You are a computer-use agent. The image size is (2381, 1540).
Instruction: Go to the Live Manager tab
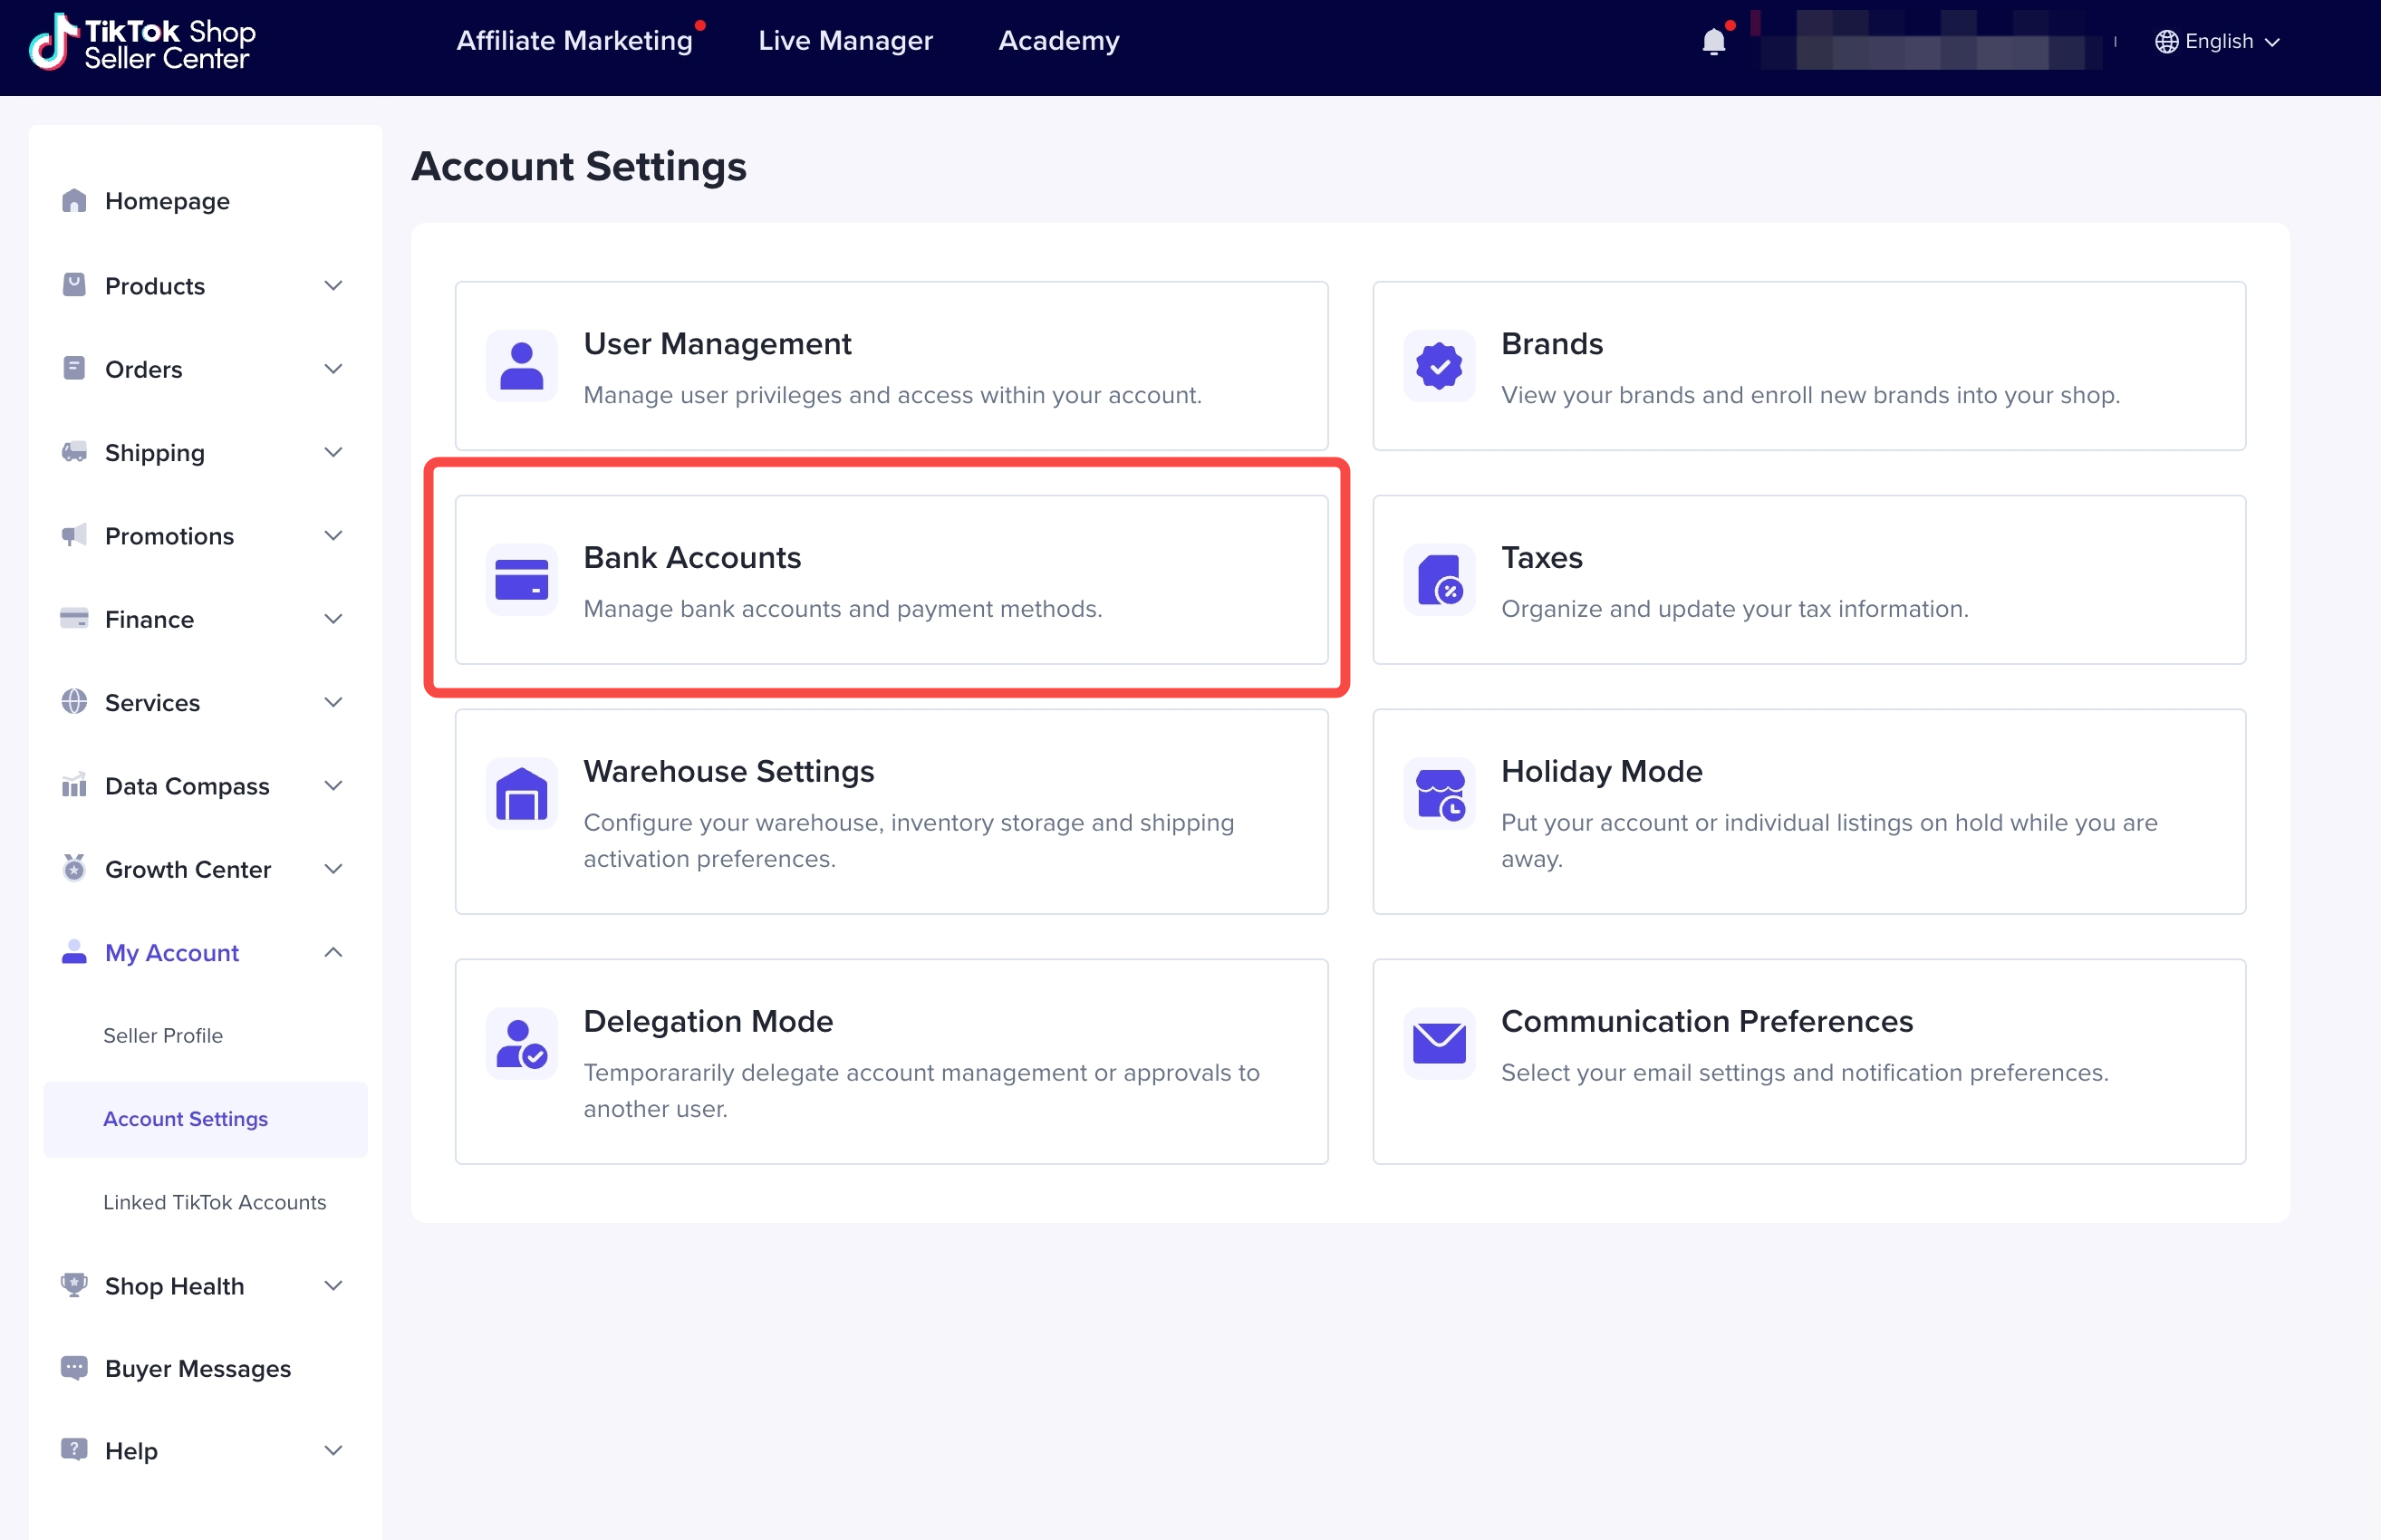[845, 41]
